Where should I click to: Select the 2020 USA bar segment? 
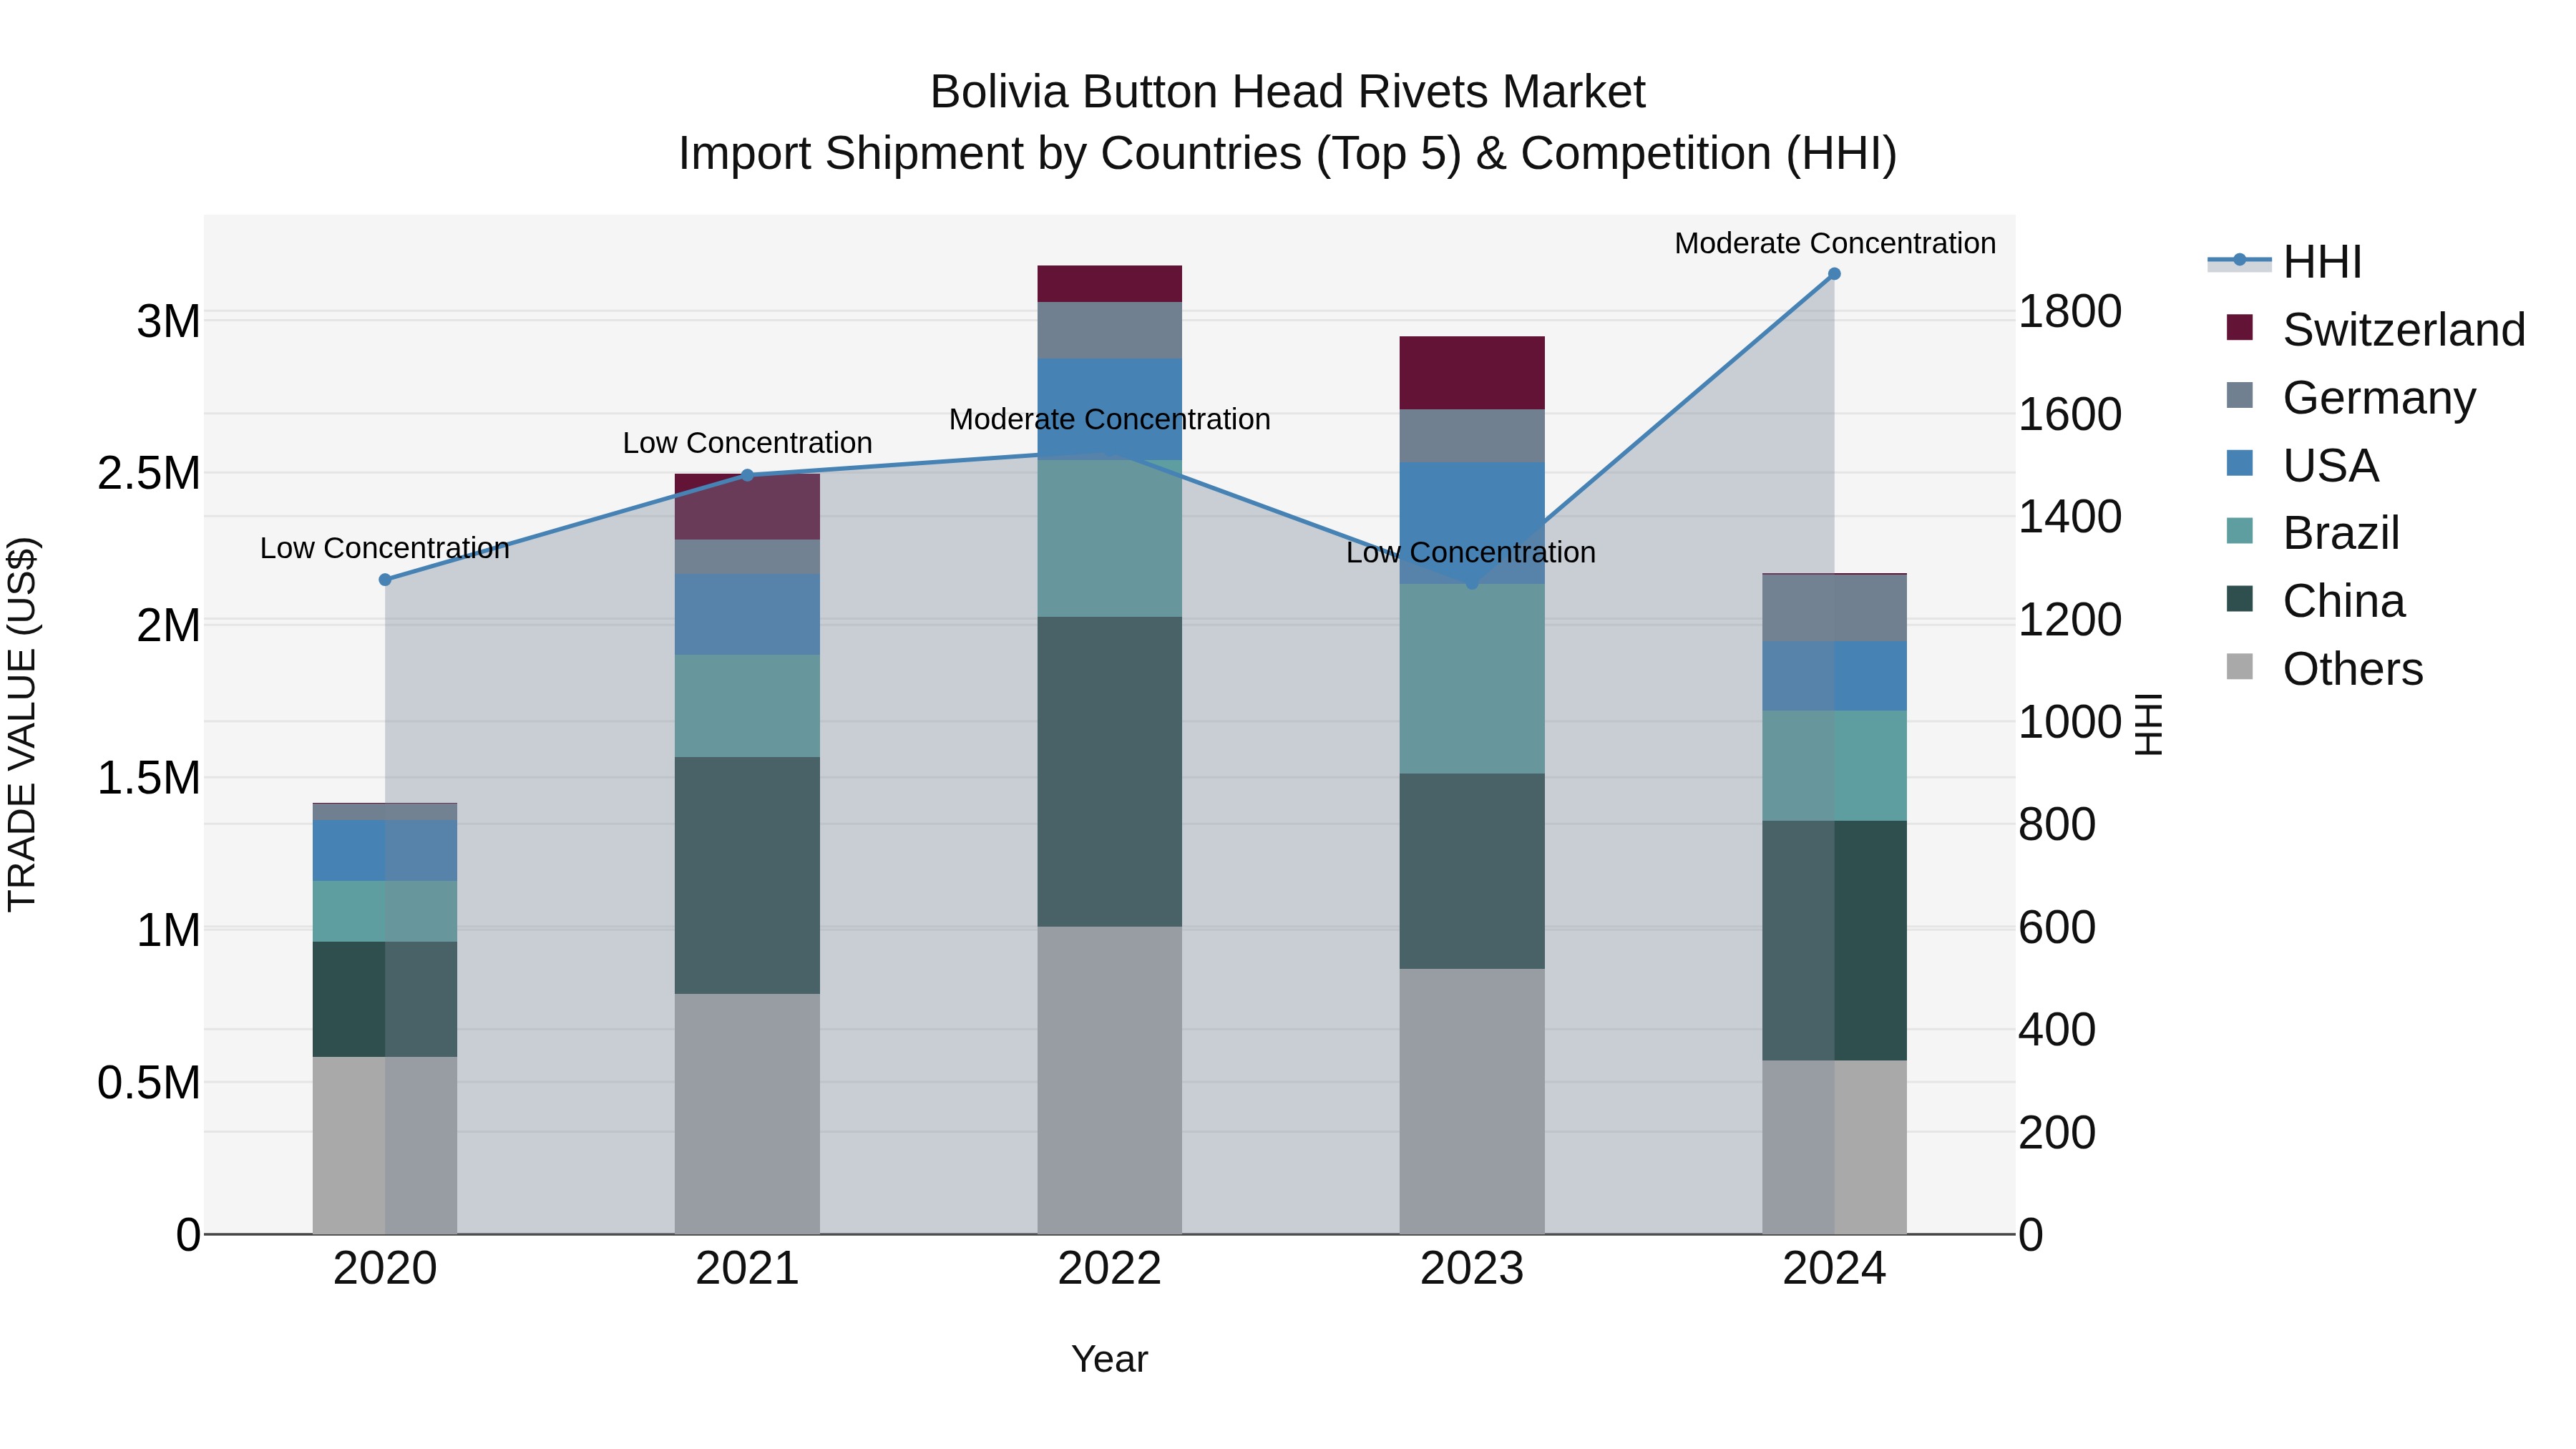point(385,851)
